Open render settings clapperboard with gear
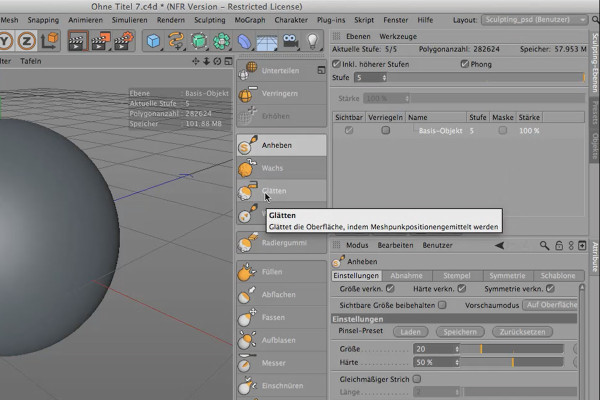Image resolution: width=600 pixels, height=400 pixels. click(x=124, y=41)
